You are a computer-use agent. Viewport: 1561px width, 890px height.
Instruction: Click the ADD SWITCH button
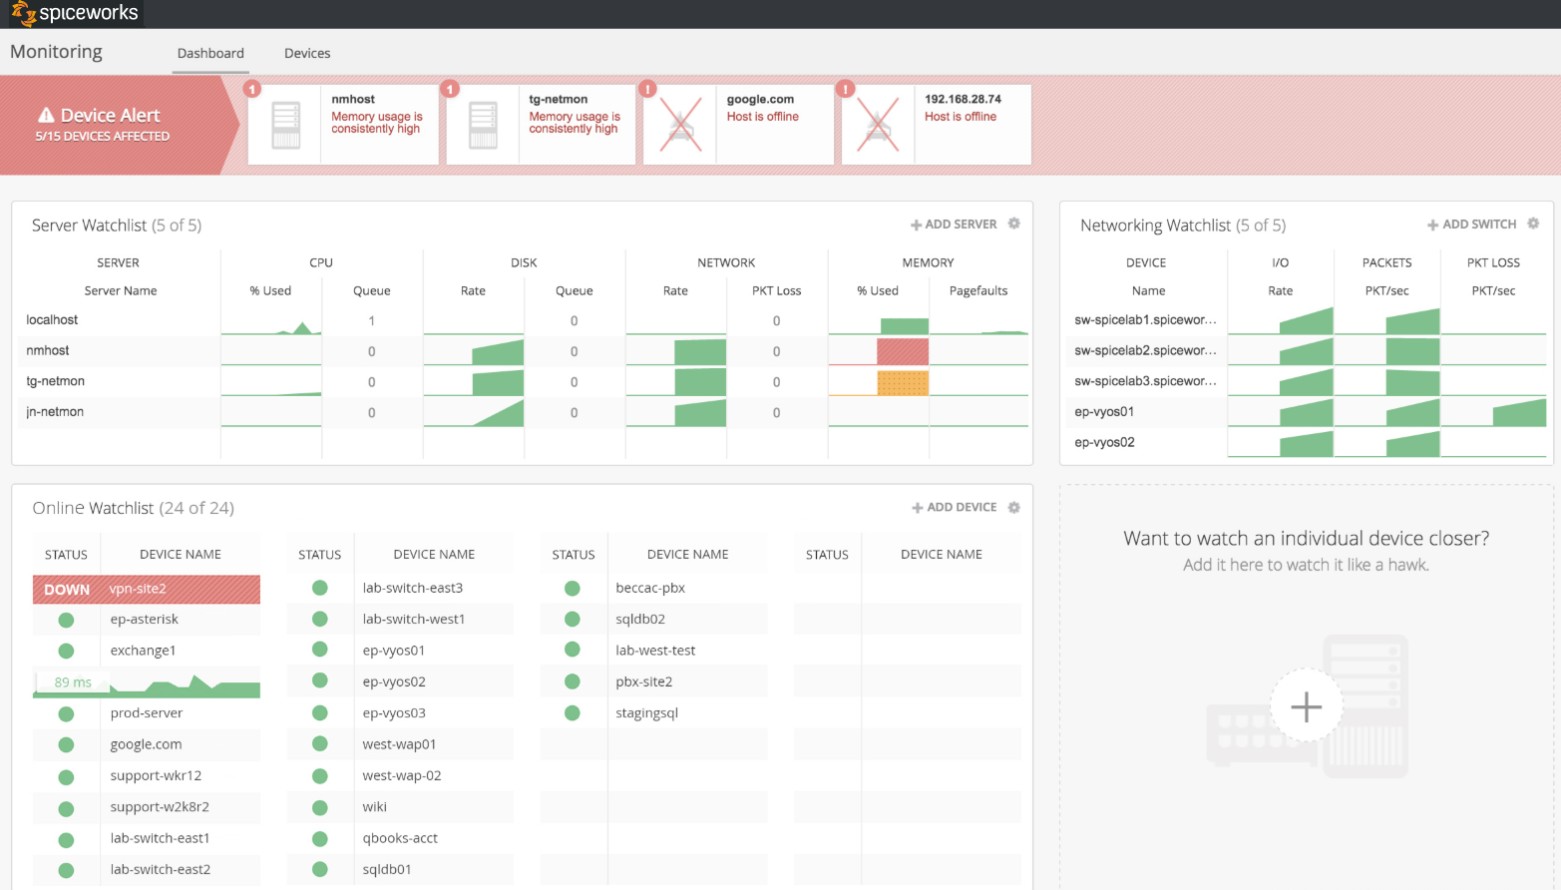[x=1474, y=223]
